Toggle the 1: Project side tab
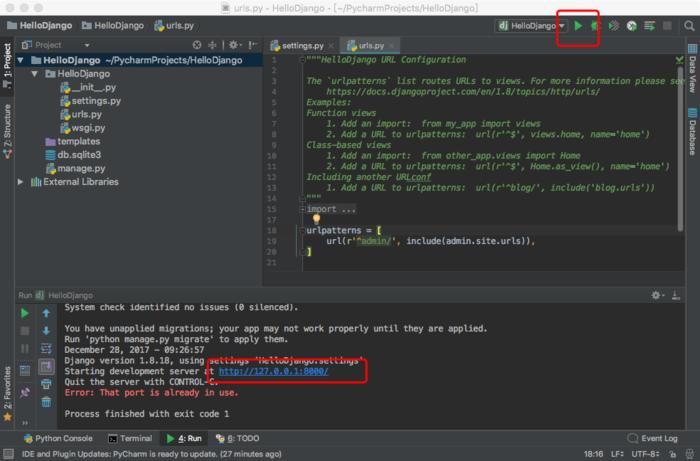This screenshot has height=461, width=700. point(7,66)
